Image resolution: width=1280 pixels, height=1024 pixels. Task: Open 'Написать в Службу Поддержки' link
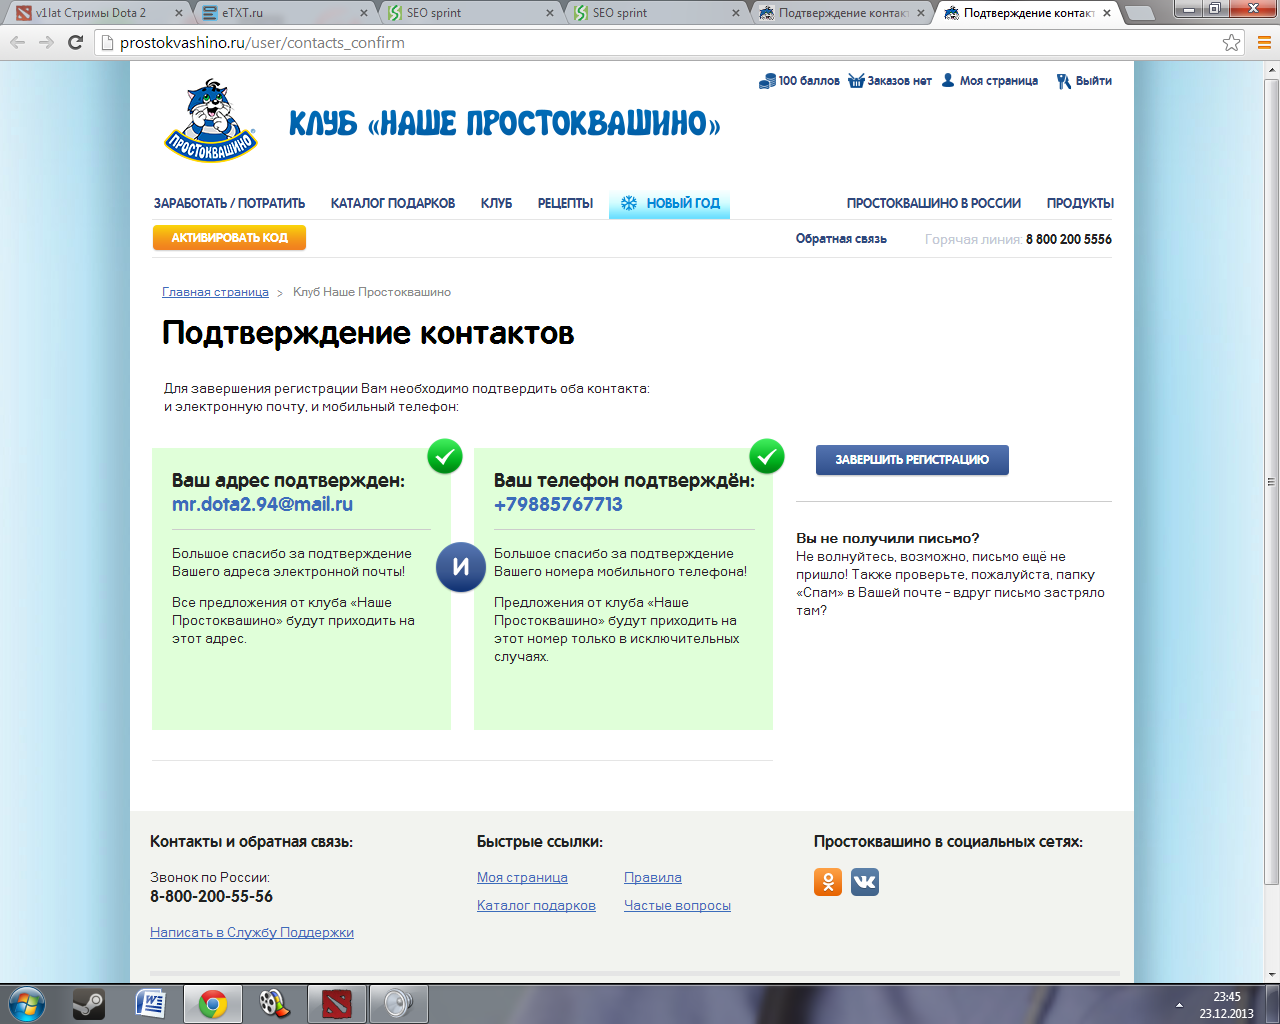[252, 932]
